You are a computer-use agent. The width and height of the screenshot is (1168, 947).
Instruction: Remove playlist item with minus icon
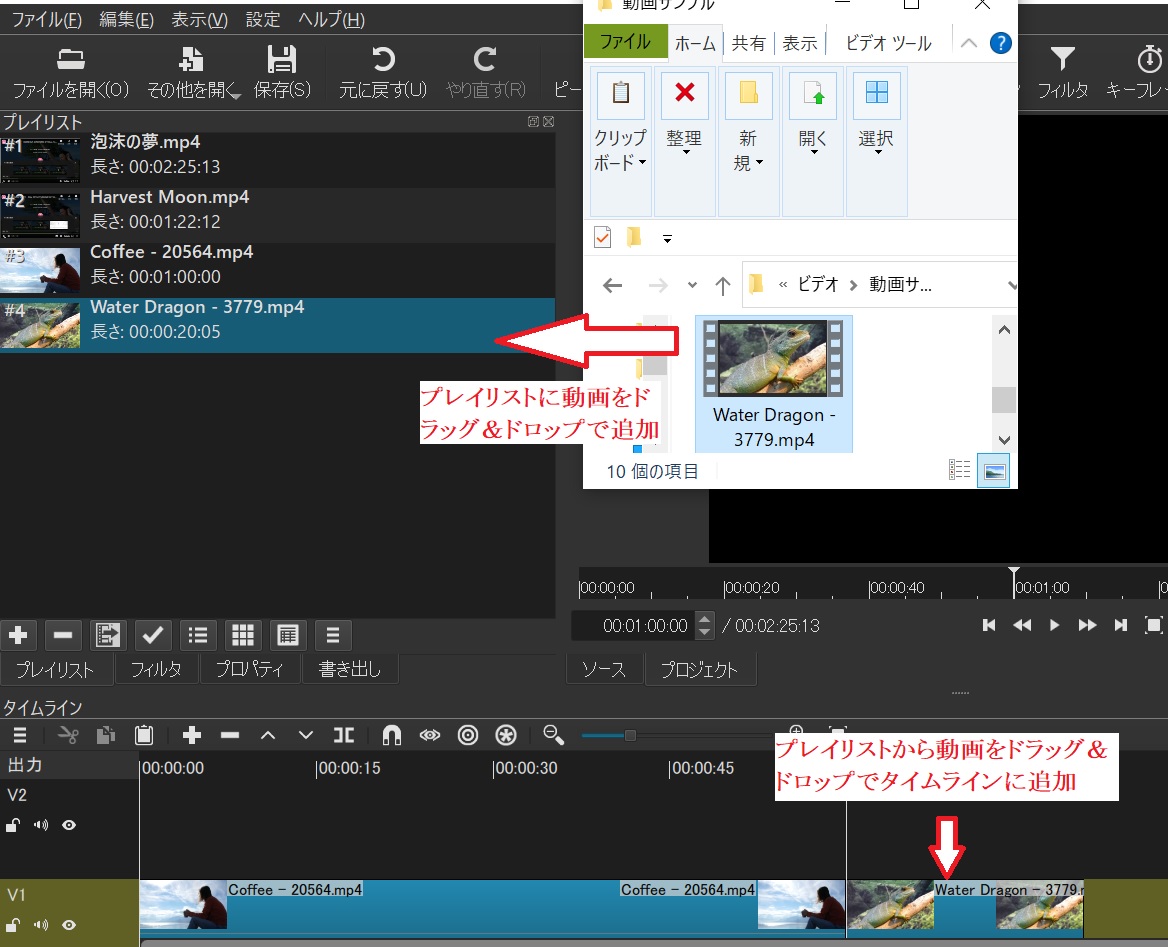pyautogui.click(x=63, y=635)
